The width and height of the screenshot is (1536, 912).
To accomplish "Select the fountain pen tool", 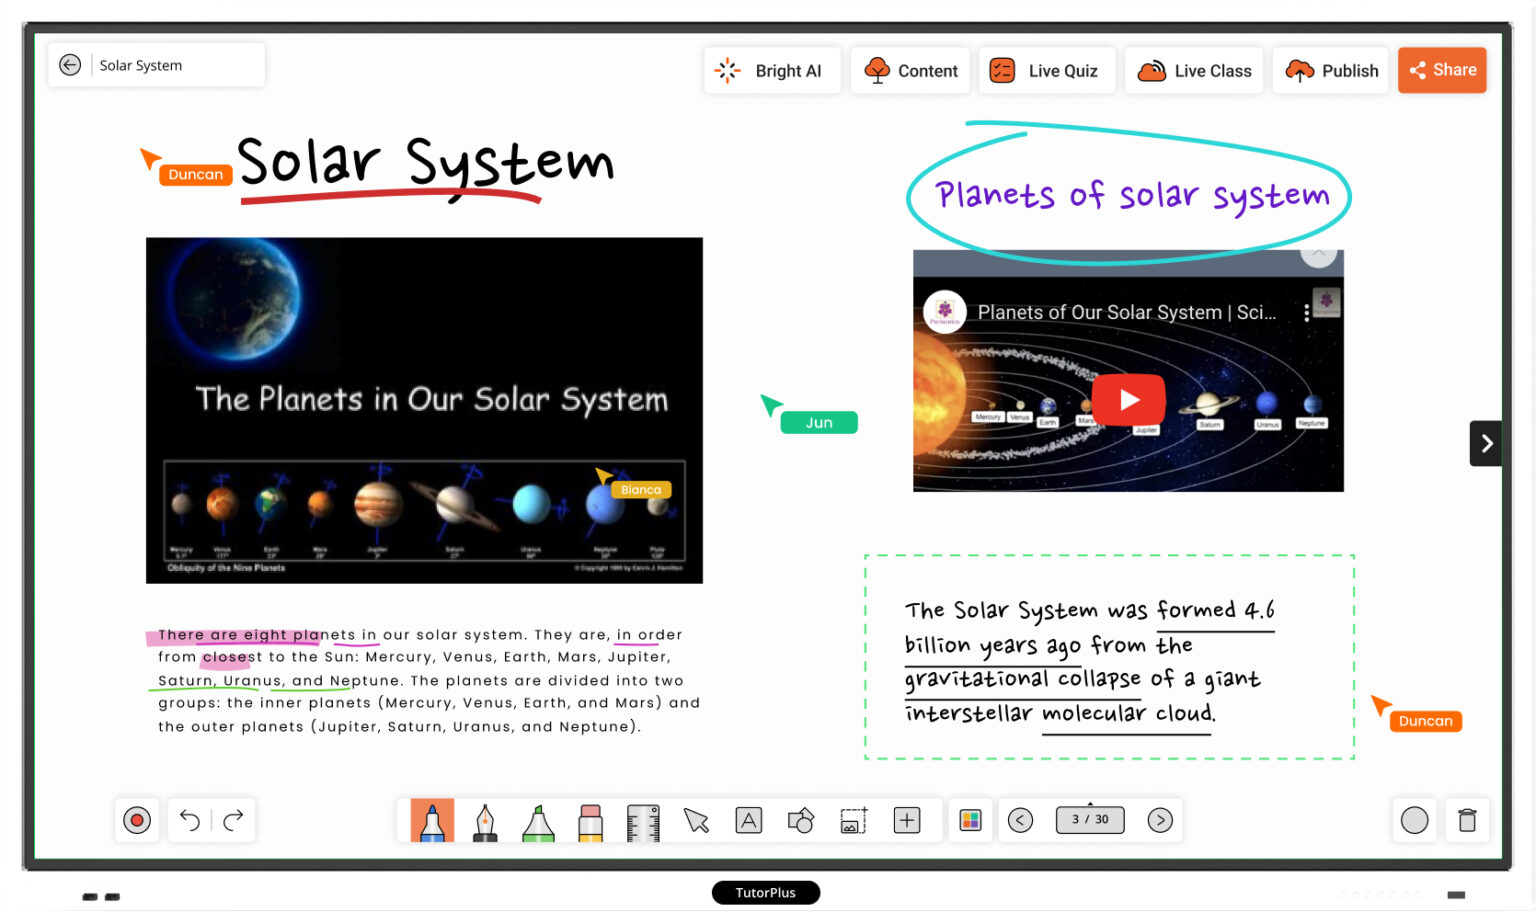I will coord(485,820).
